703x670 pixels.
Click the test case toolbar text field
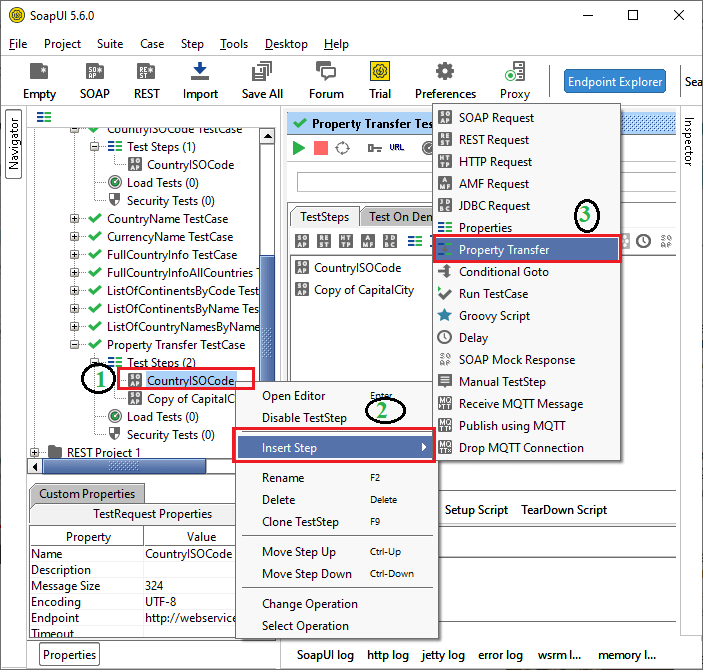coord(364,182)
